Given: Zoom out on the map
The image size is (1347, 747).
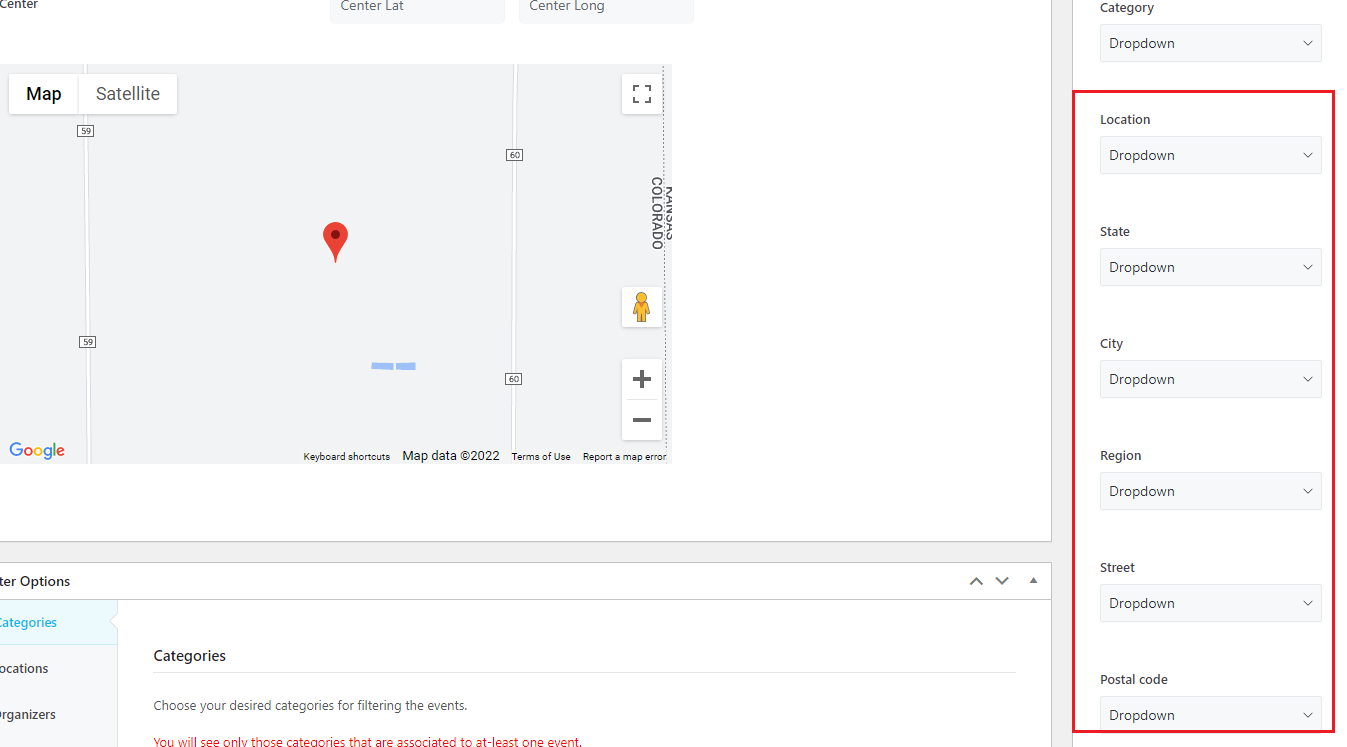Looking at the screenshot, I should 642,420.
